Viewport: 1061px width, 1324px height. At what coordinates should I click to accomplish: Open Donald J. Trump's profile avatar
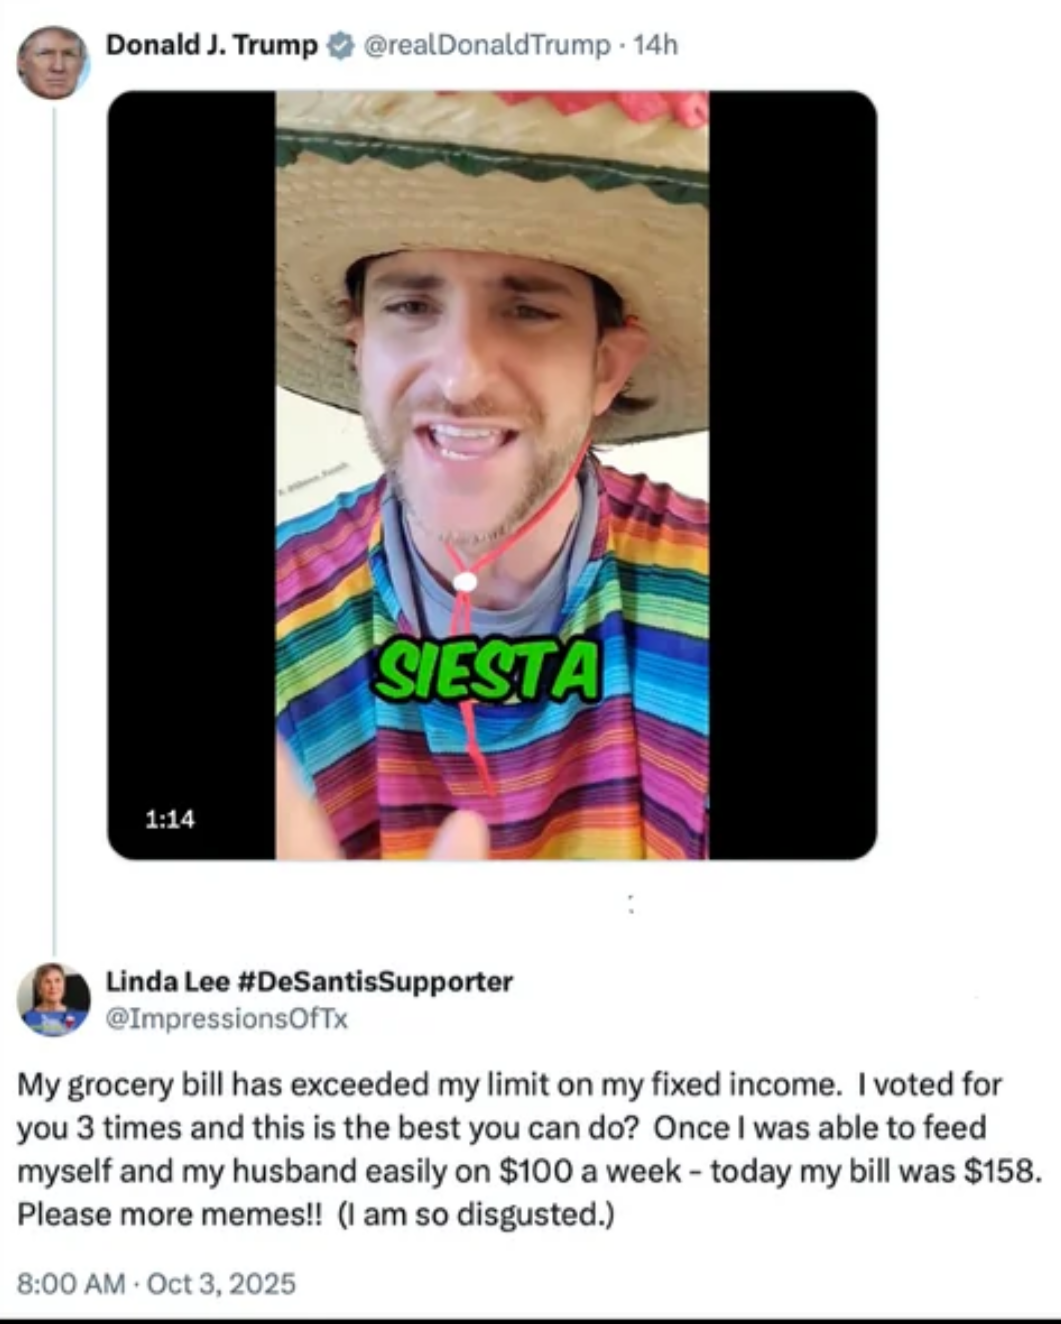(53, 62)
